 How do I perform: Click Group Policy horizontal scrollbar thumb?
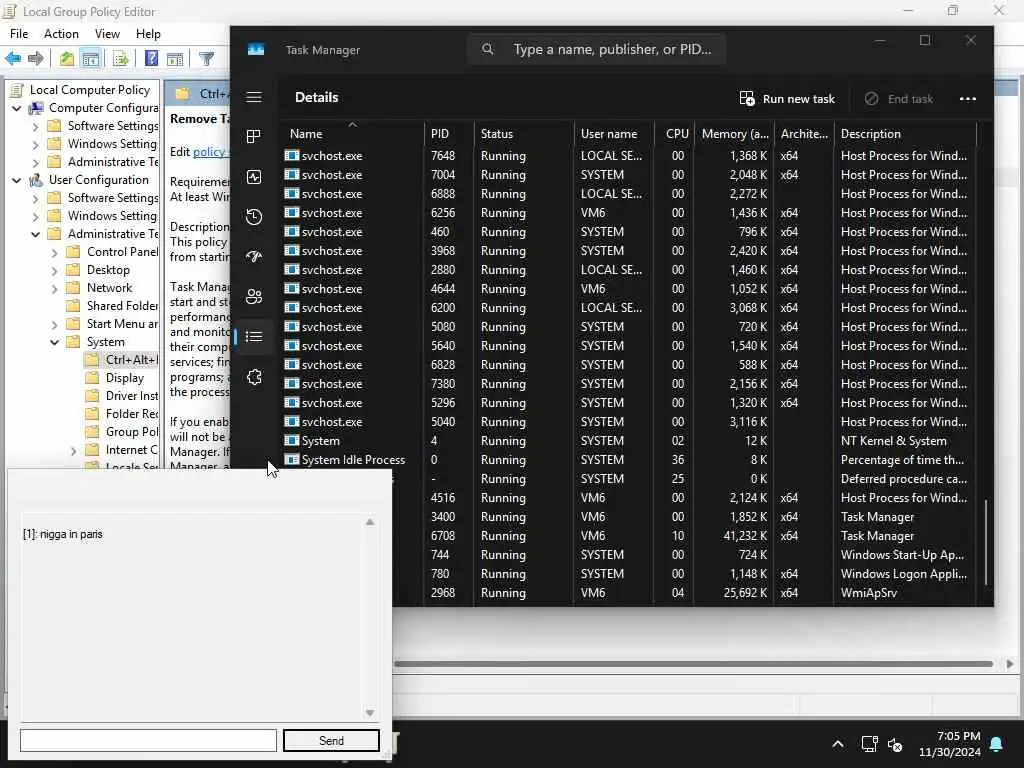point(694,664)
